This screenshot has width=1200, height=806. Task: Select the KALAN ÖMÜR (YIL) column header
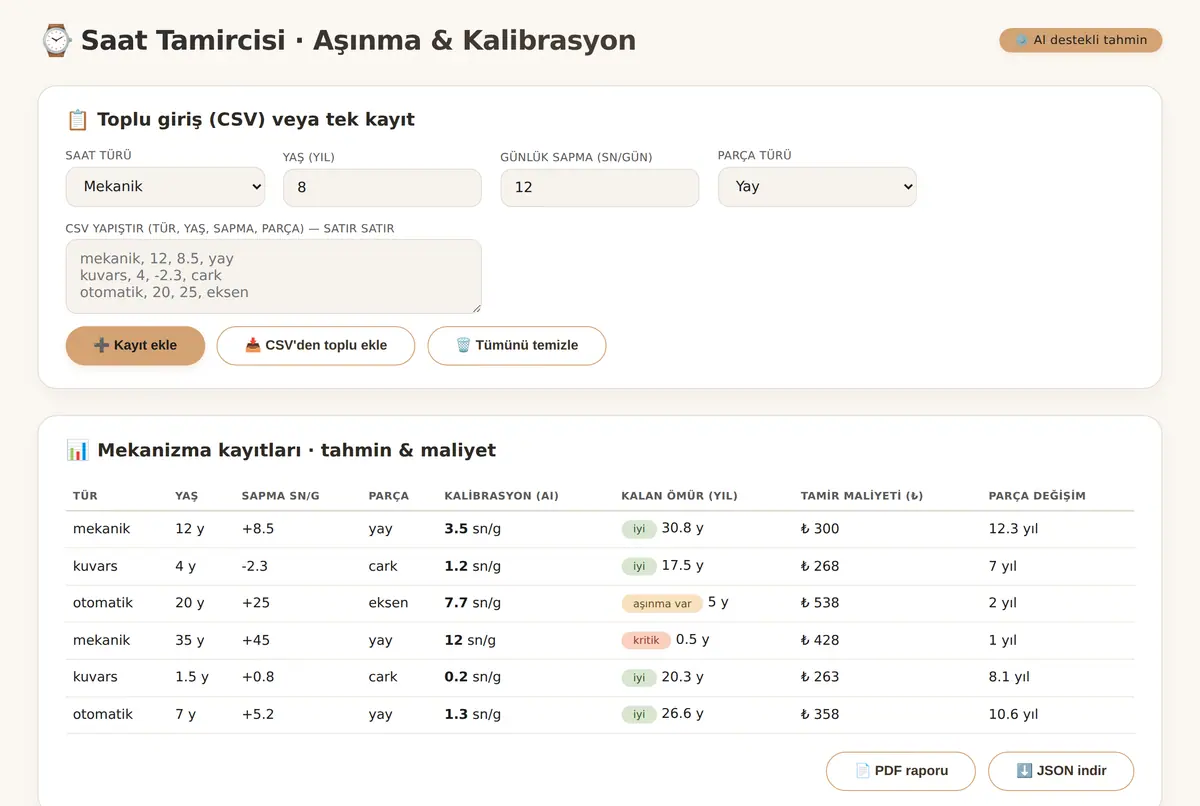click(x=680, y=496)
